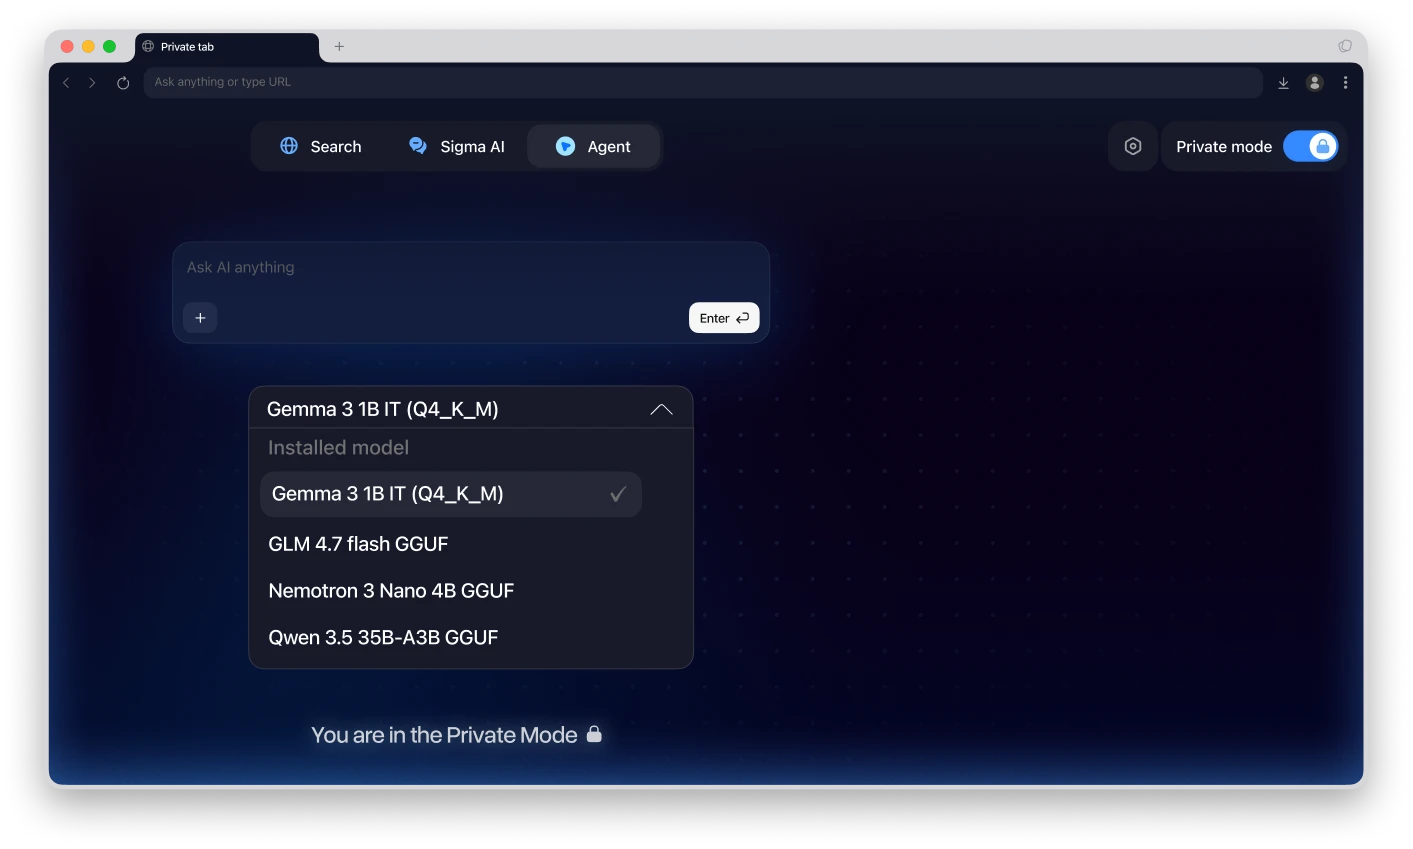Click the Installed model heading text
Image resolution: width=1413 pixels, height=849 pixels.
(x=338, y=448)
